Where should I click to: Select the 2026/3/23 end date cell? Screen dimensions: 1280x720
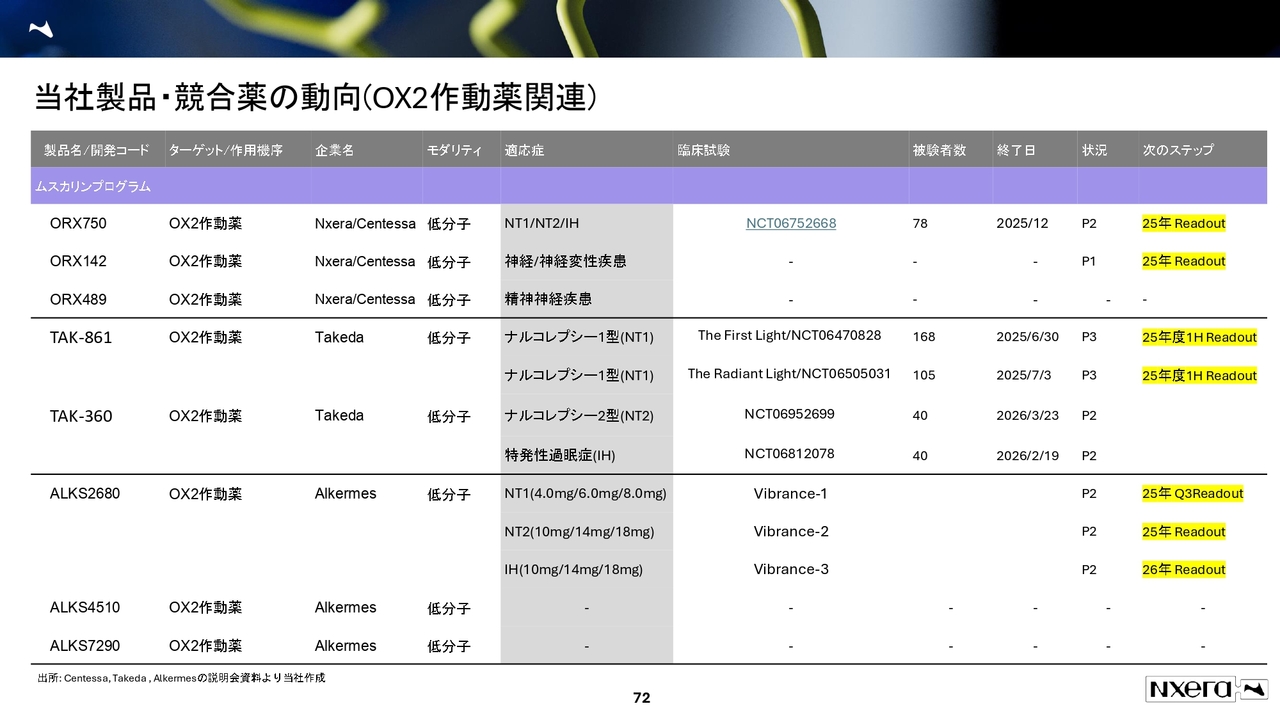click(1028, 416)
